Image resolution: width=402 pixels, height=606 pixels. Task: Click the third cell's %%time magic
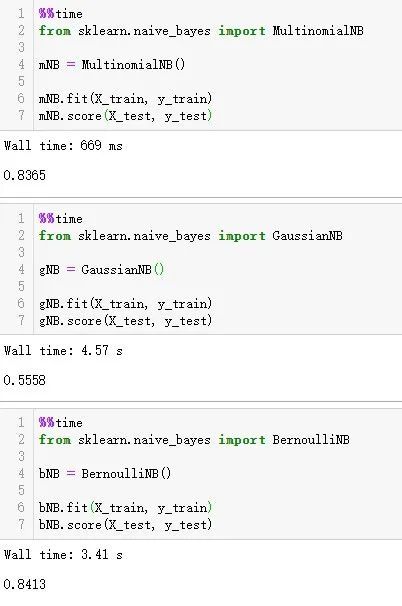pyautogui.click(x=61, y=423)
